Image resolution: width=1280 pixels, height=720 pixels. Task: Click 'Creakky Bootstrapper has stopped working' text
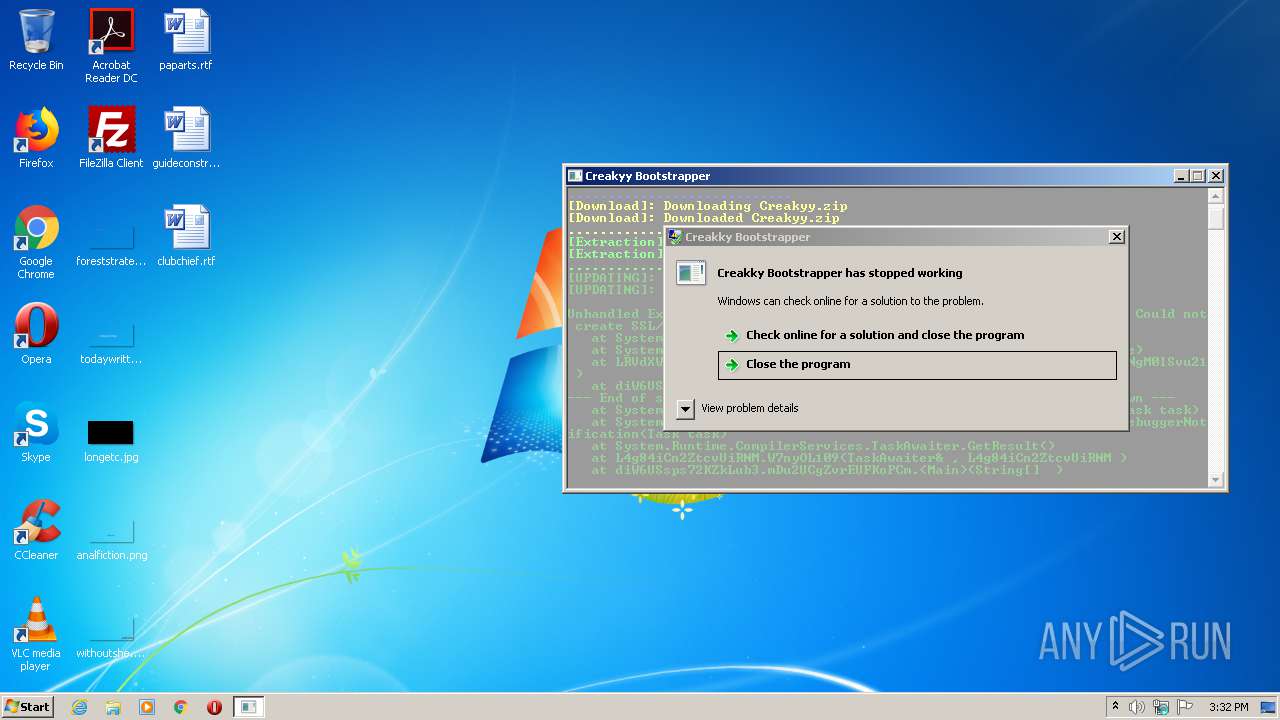tap(840, 273)
